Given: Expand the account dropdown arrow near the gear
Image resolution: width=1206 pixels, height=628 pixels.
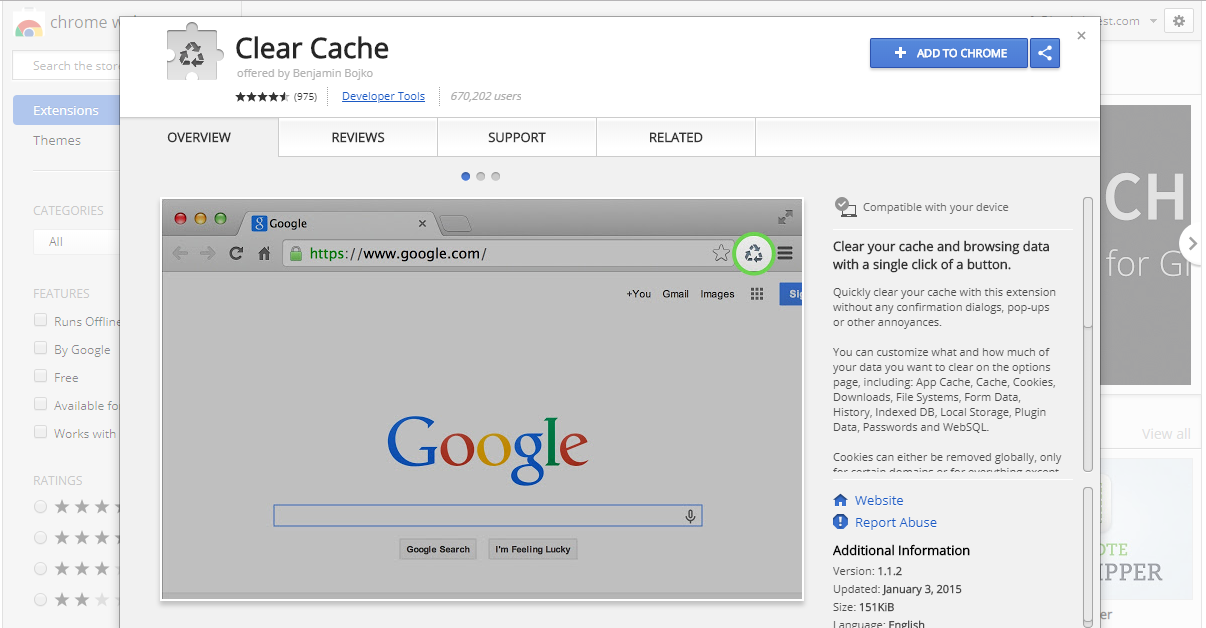Looking at the screenshot, I should point(1153,21).
